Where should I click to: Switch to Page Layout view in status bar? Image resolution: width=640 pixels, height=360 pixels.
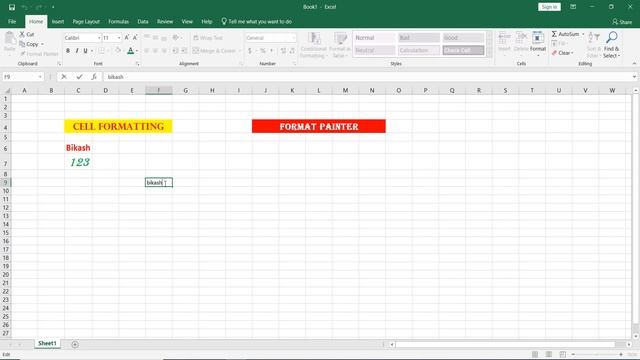549,354
